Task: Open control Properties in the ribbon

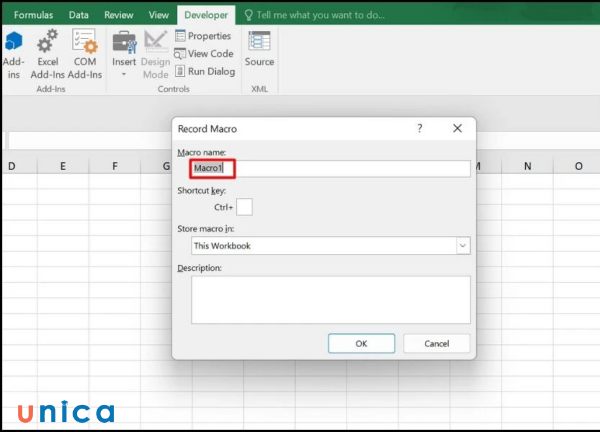Action: coord(202,36)
